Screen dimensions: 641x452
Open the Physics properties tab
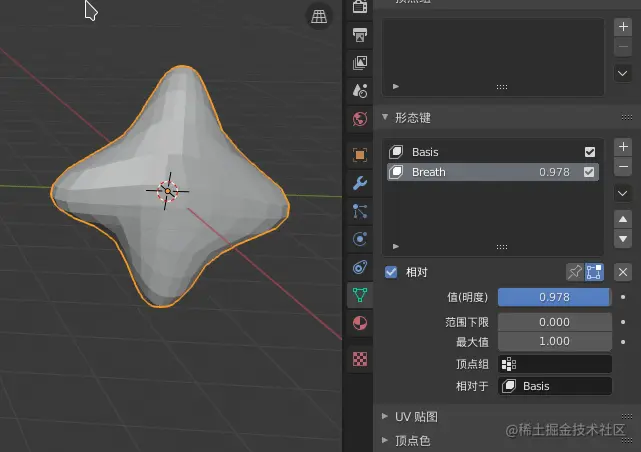[x=360, y=239]
